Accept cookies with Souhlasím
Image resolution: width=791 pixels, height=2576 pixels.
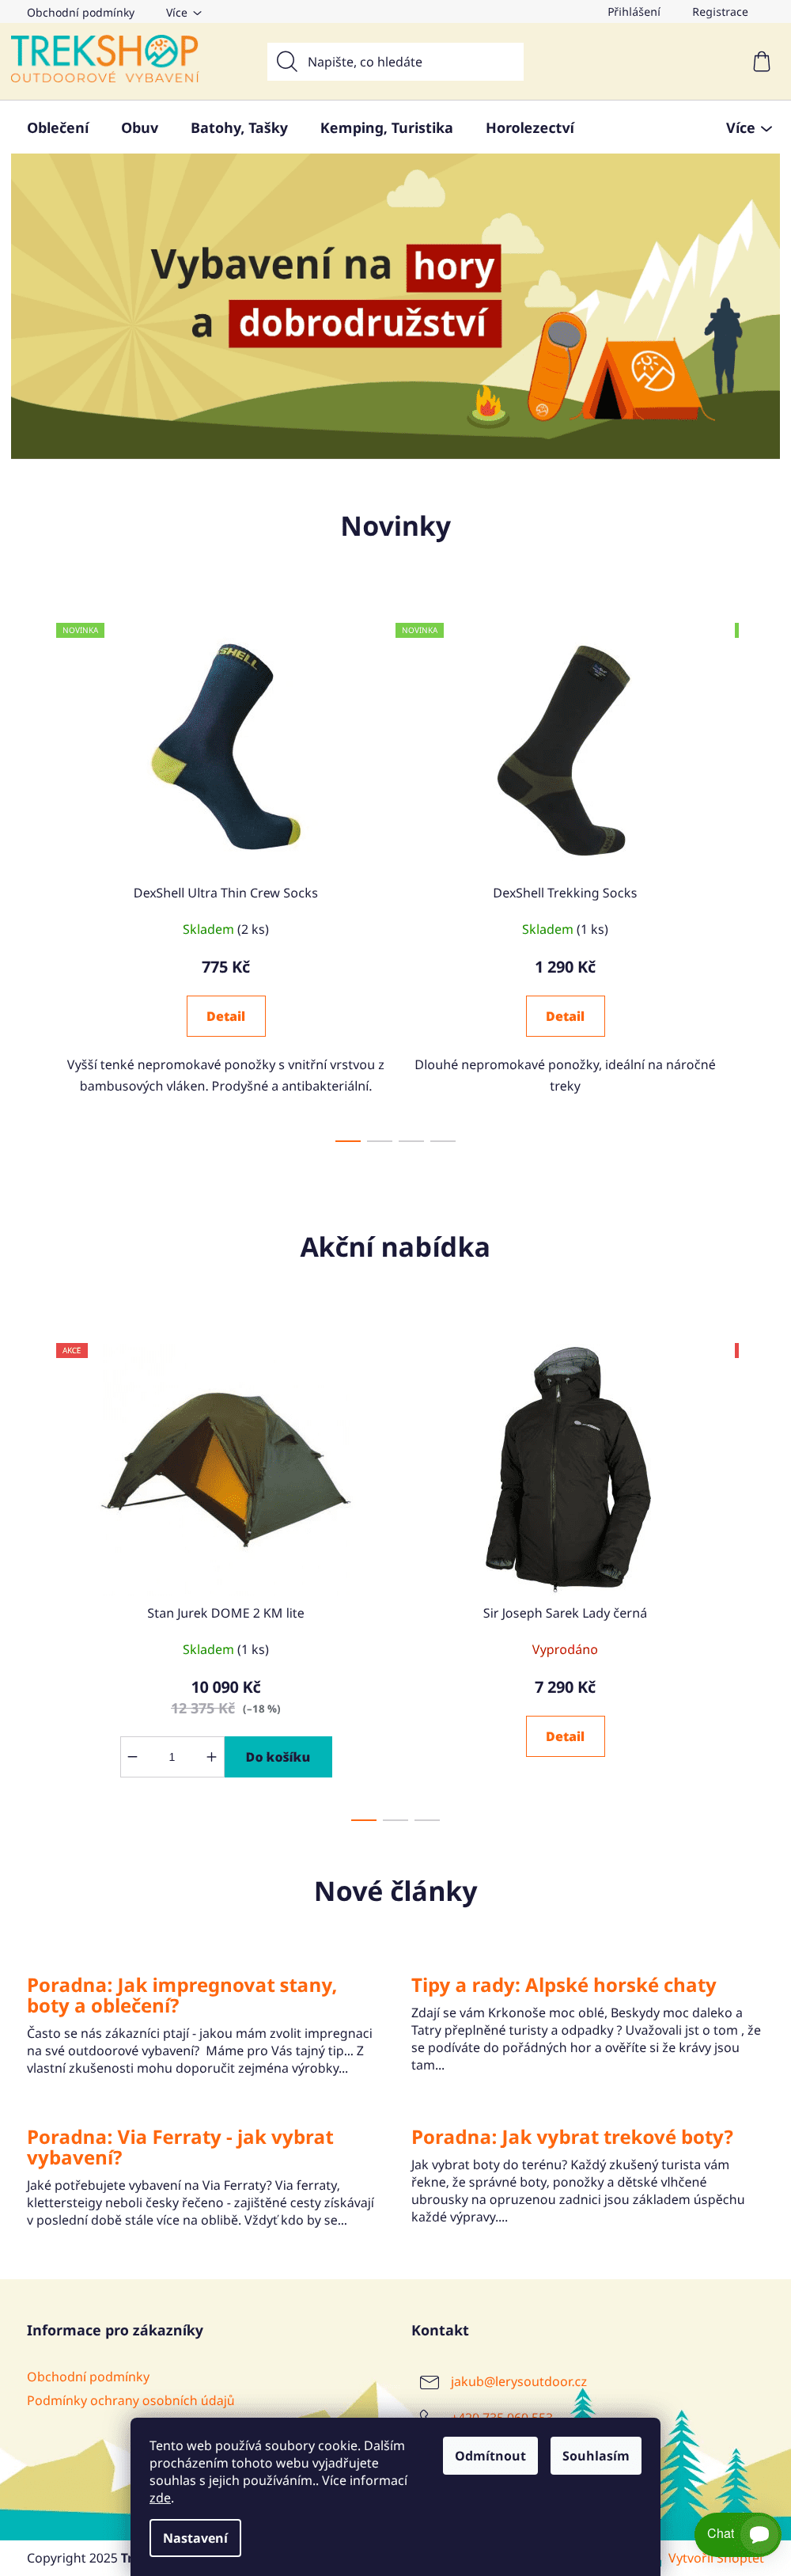(595, 2455)
